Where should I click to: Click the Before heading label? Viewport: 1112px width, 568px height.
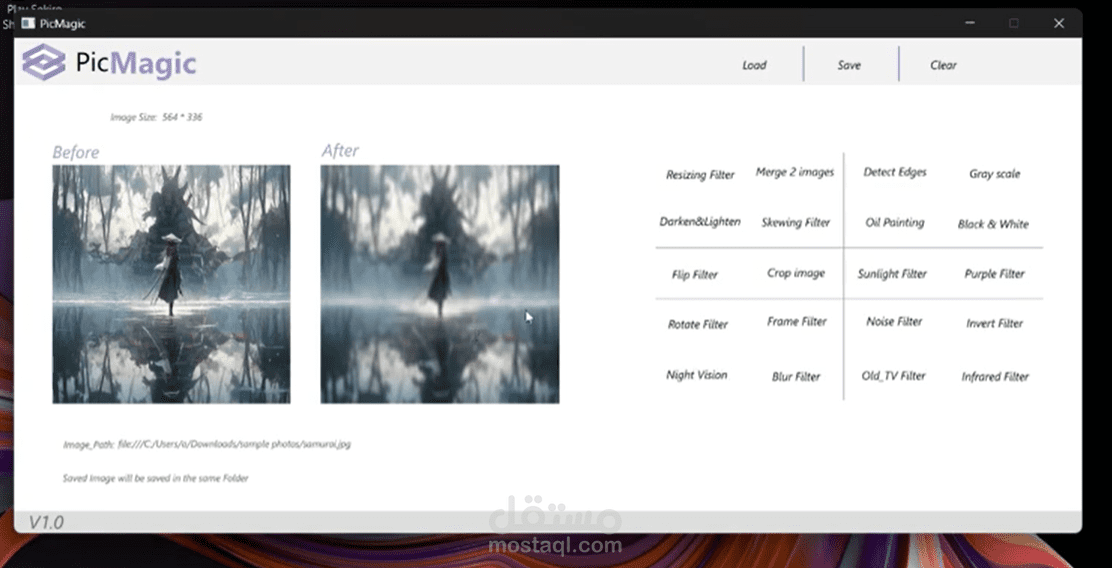[76, 152]
